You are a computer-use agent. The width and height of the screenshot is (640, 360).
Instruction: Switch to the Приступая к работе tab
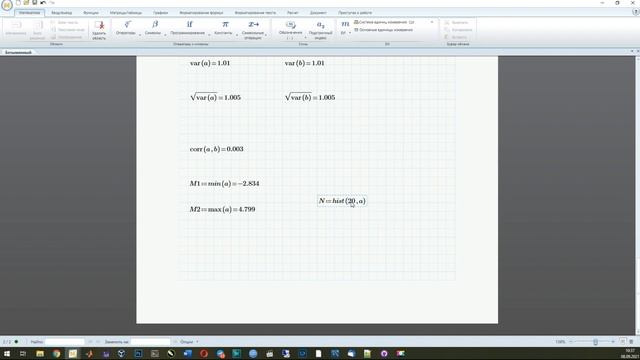click(x=355, y=13)
